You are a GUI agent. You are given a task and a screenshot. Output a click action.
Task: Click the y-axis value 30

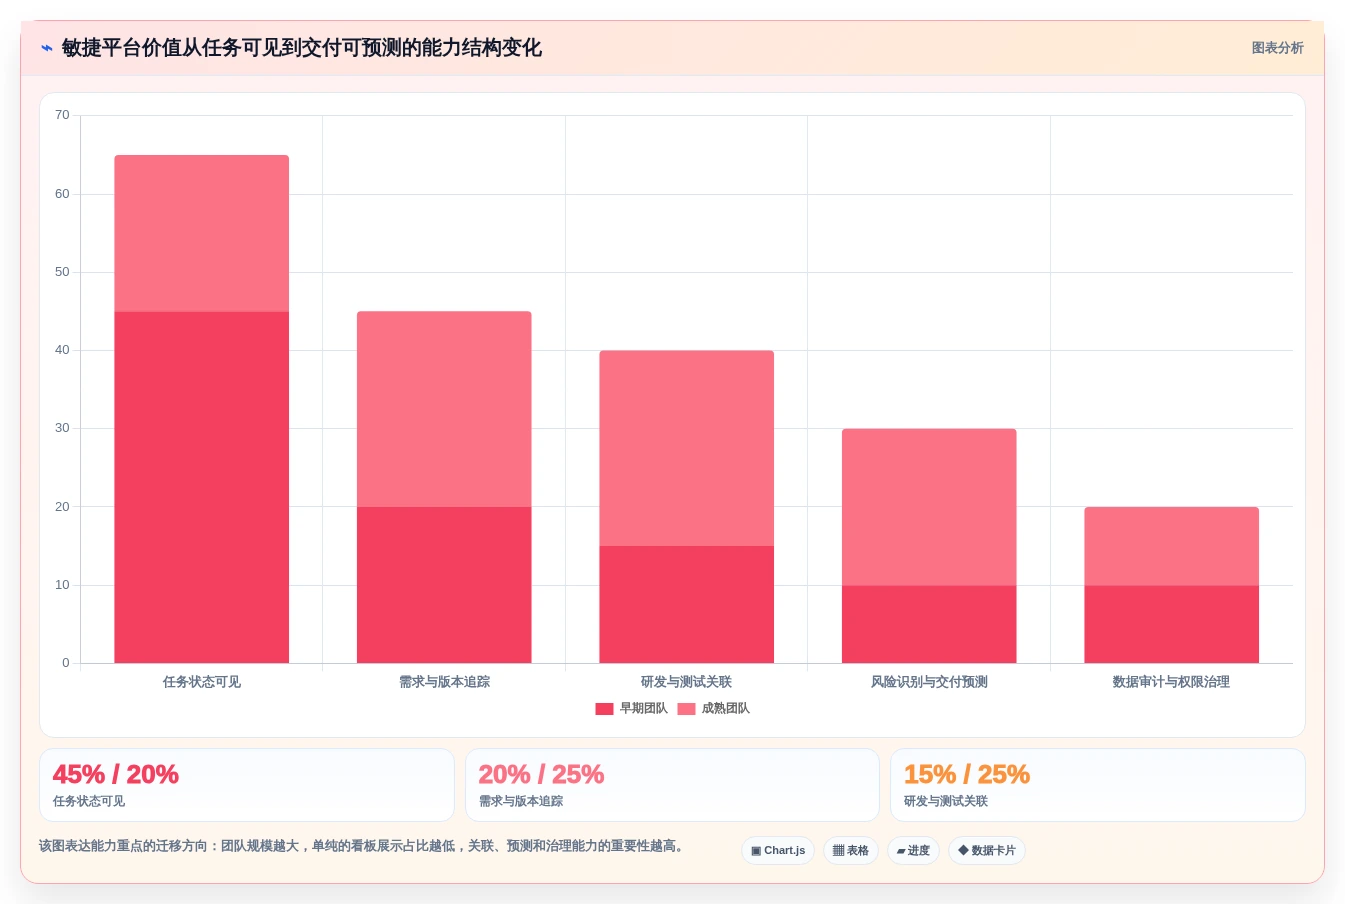(62, 428)
